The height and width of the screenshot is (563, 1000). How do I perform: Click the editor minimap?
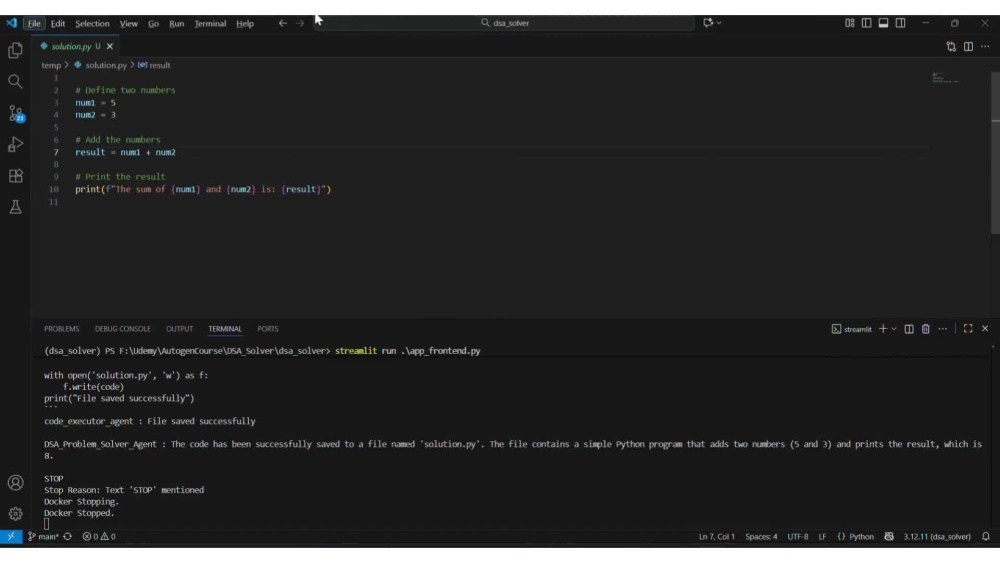pyautogui.click(x=945, y=78)
